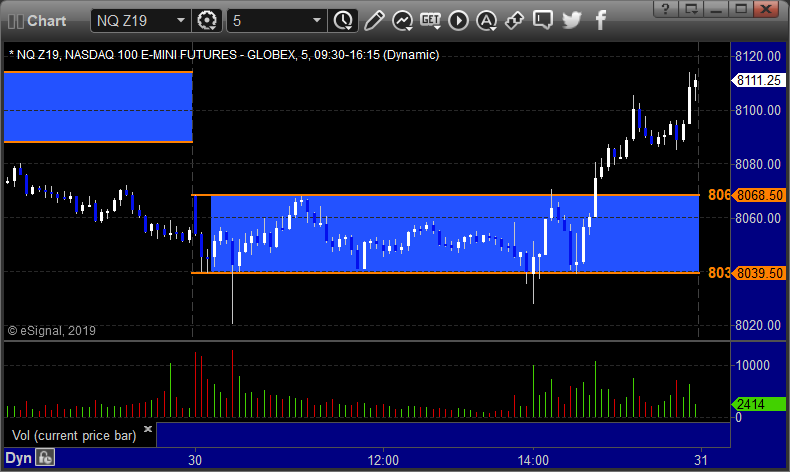Click the 30 date axis label
Screen dimensions: 790x472
coord(195,460)
